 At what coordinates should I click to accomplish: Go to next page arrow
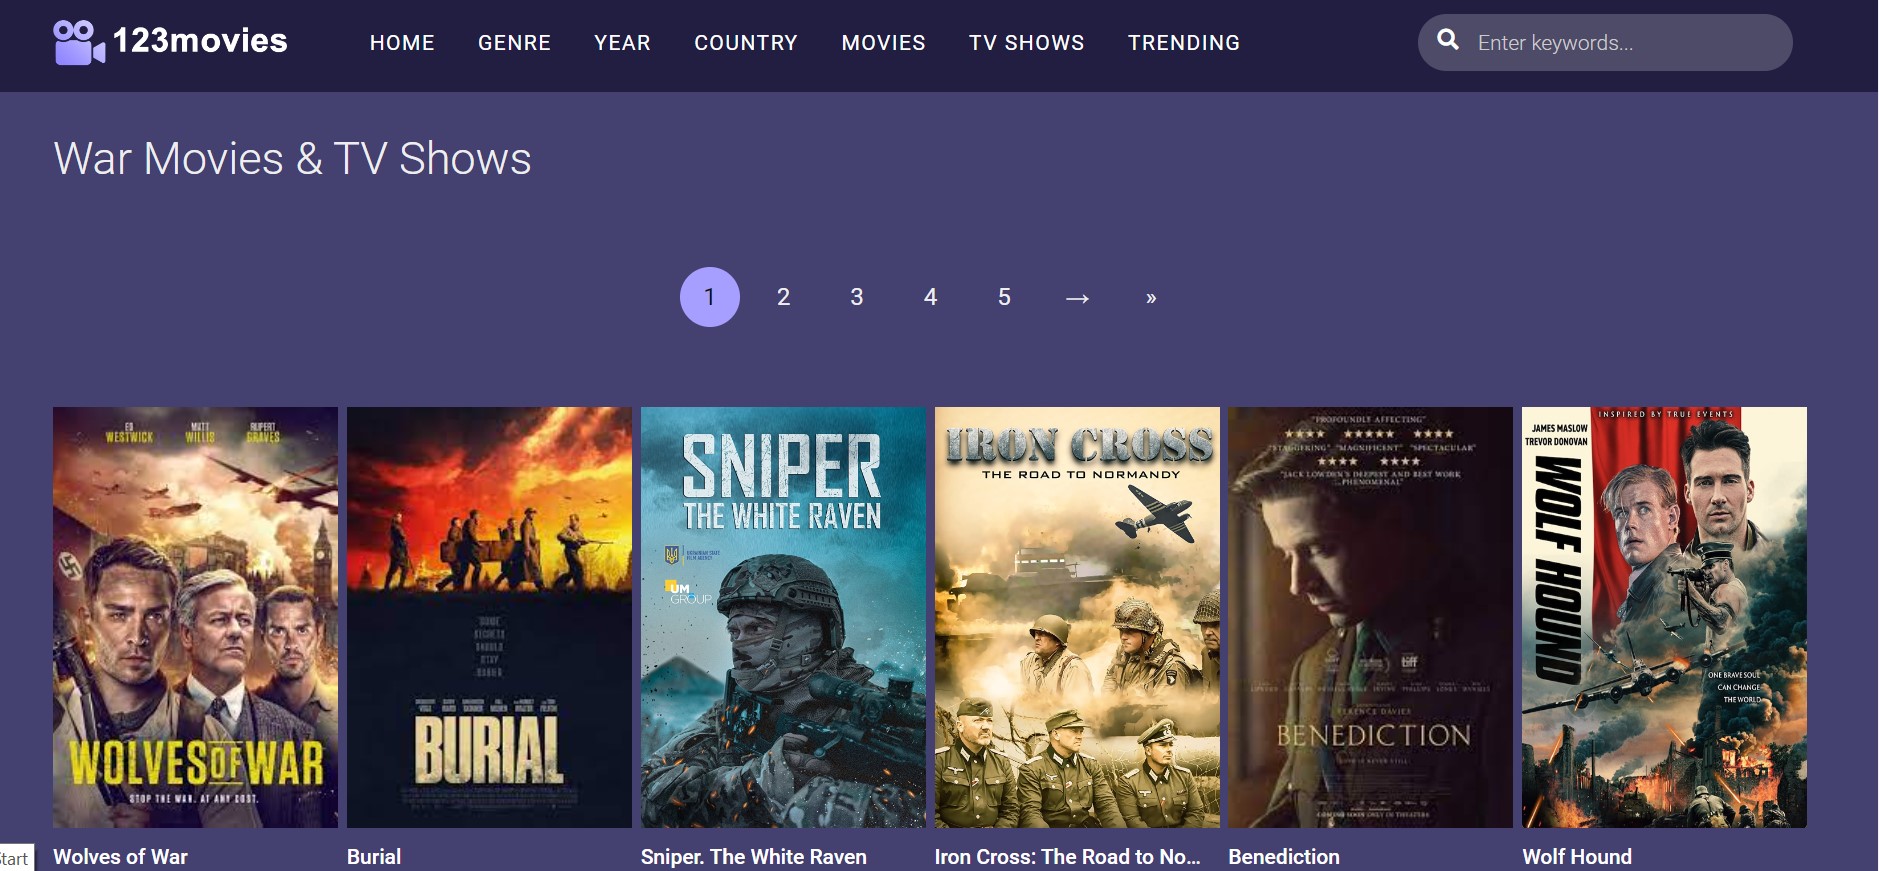1077,298
